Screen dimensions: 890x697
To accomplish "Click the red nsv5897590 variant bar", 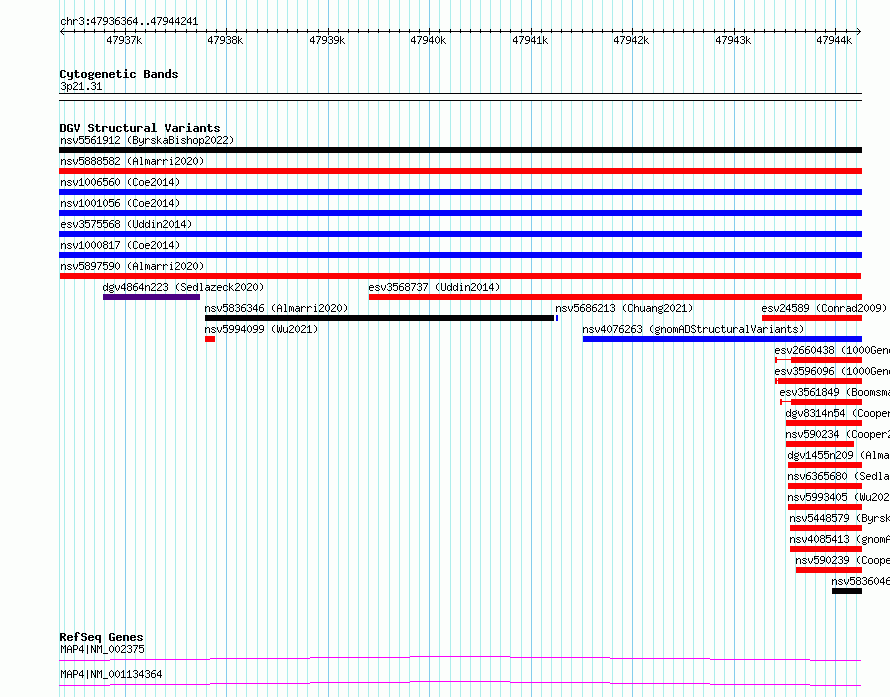I will (x=460, y=276).
